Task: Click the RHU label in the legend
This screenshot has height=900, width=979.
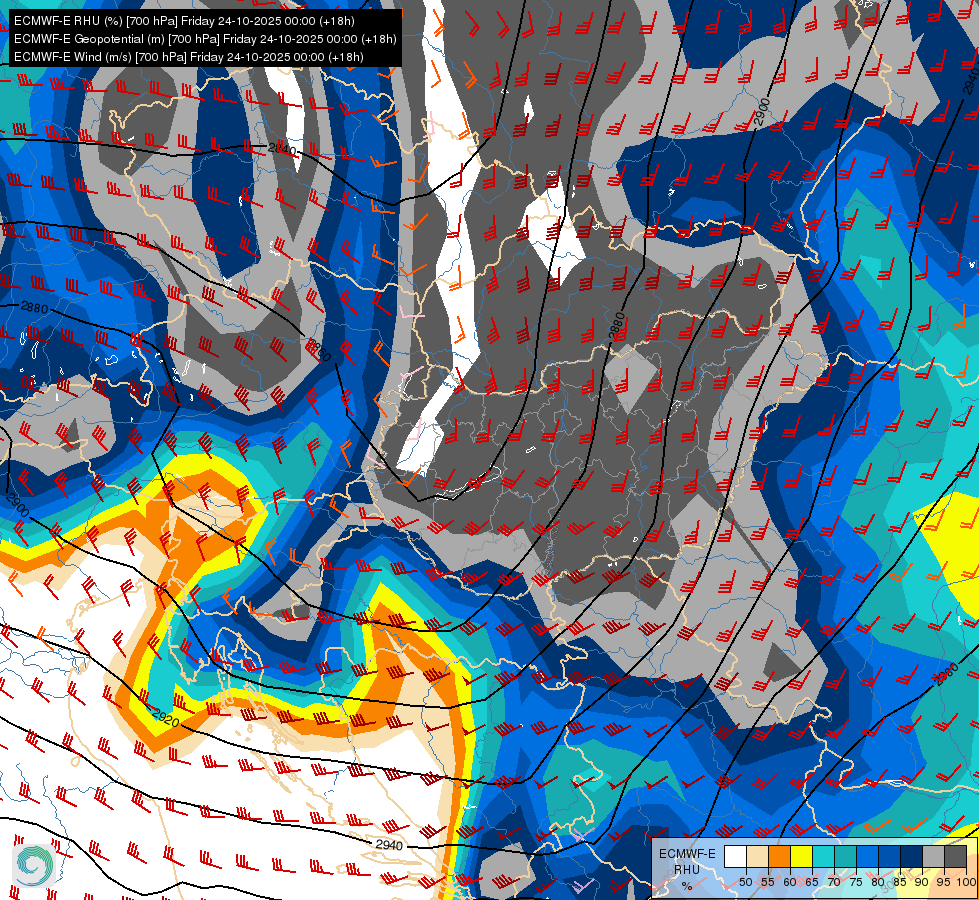Action: pos(687,869)
